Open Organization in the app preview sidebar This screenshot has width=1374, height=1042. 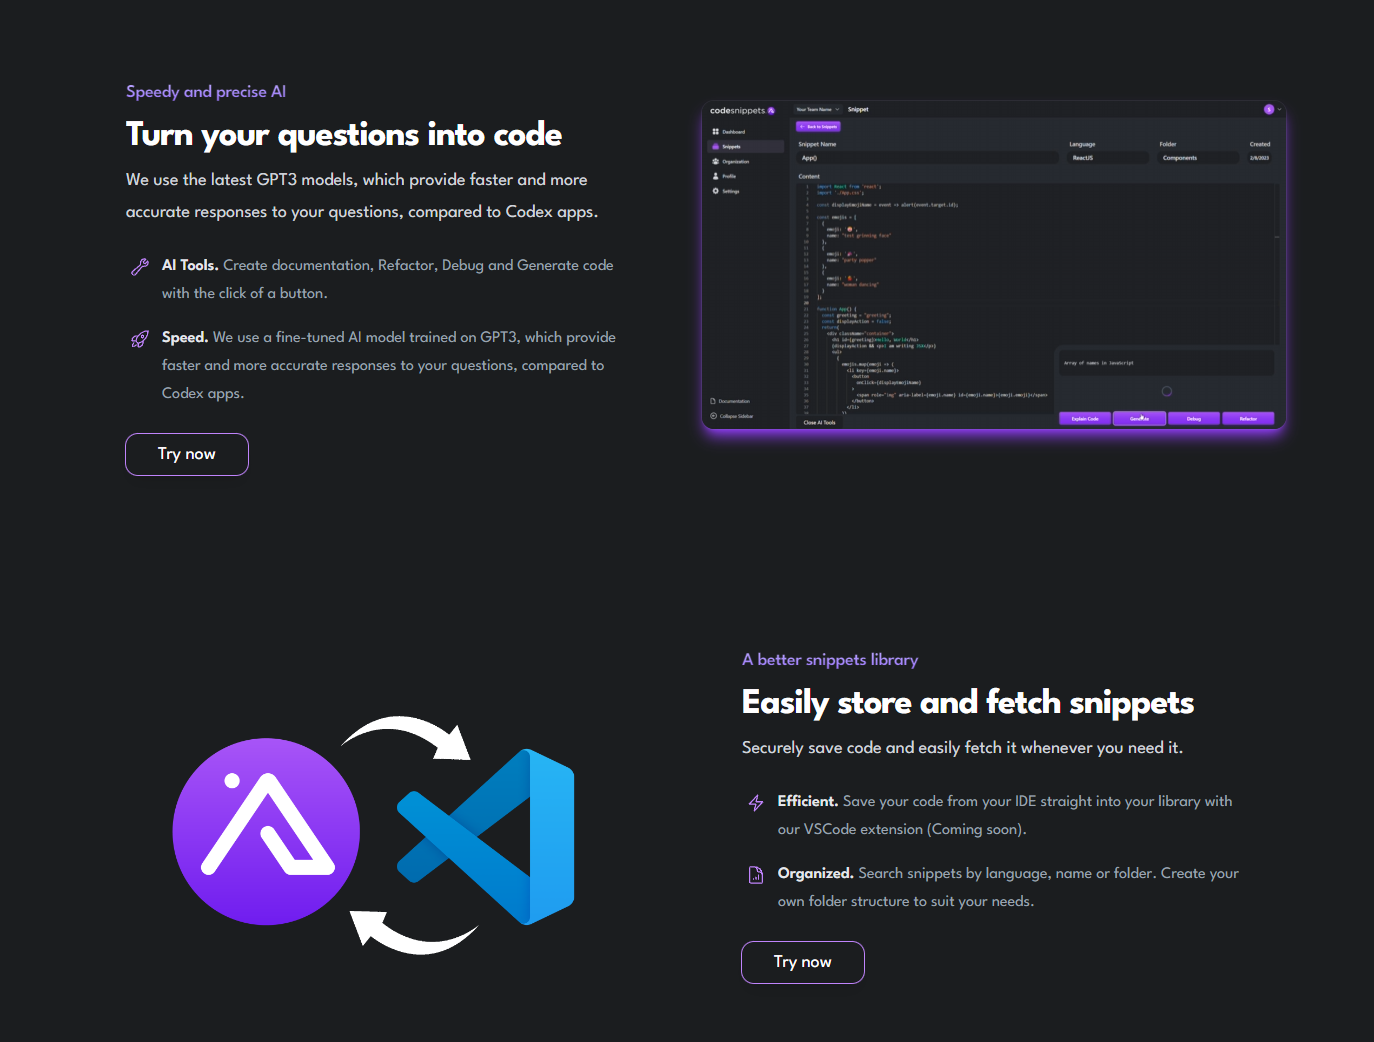[731, 161]
